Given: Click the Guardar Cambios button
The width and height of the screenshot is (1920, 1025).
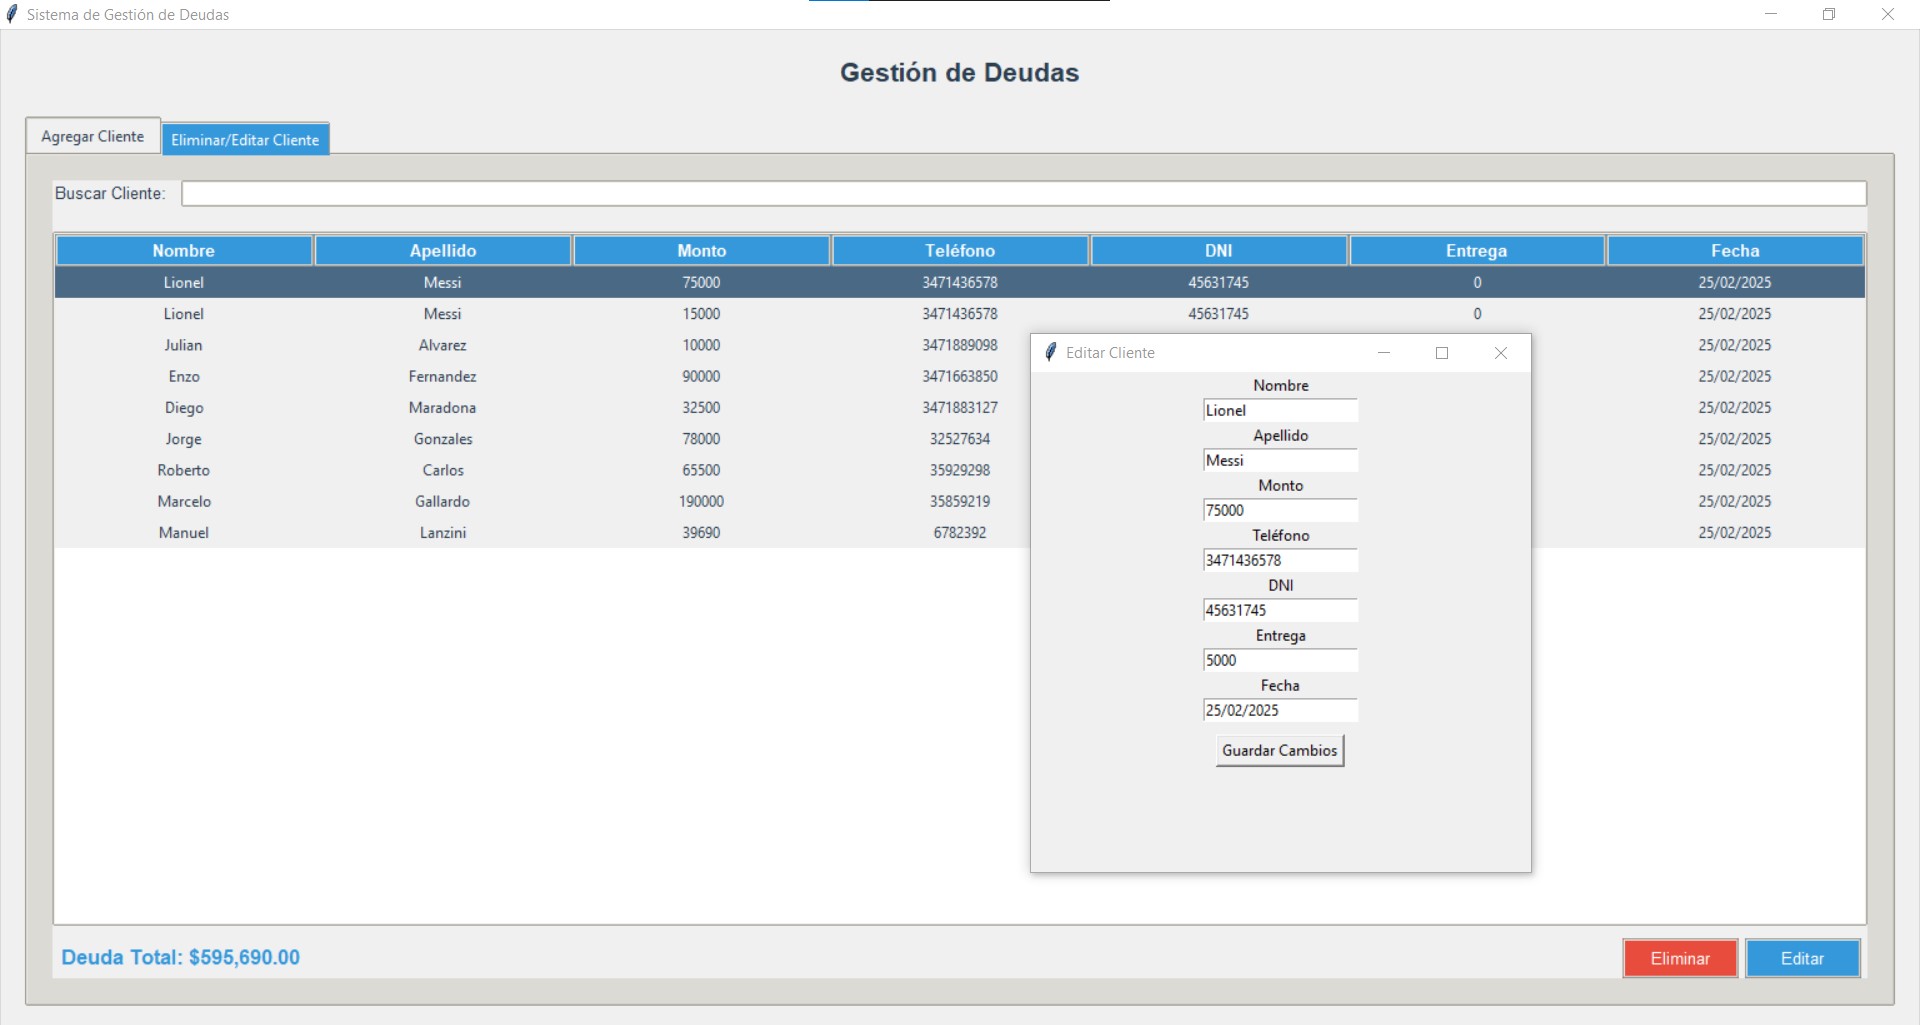Looking at the screenshot, I should point(1279,751).
